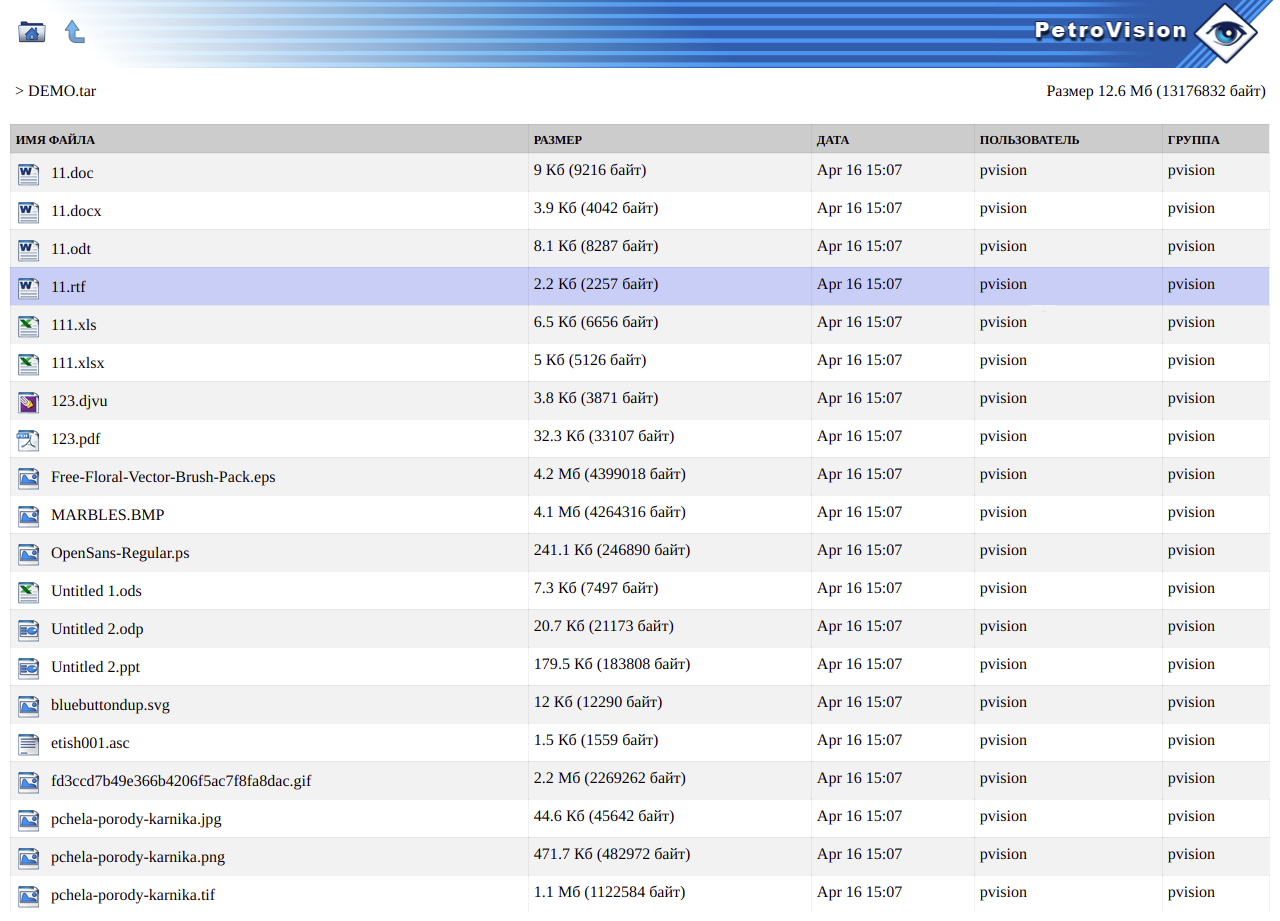Open OpenSans-Regular.ps file name

(x=120, y=553)
